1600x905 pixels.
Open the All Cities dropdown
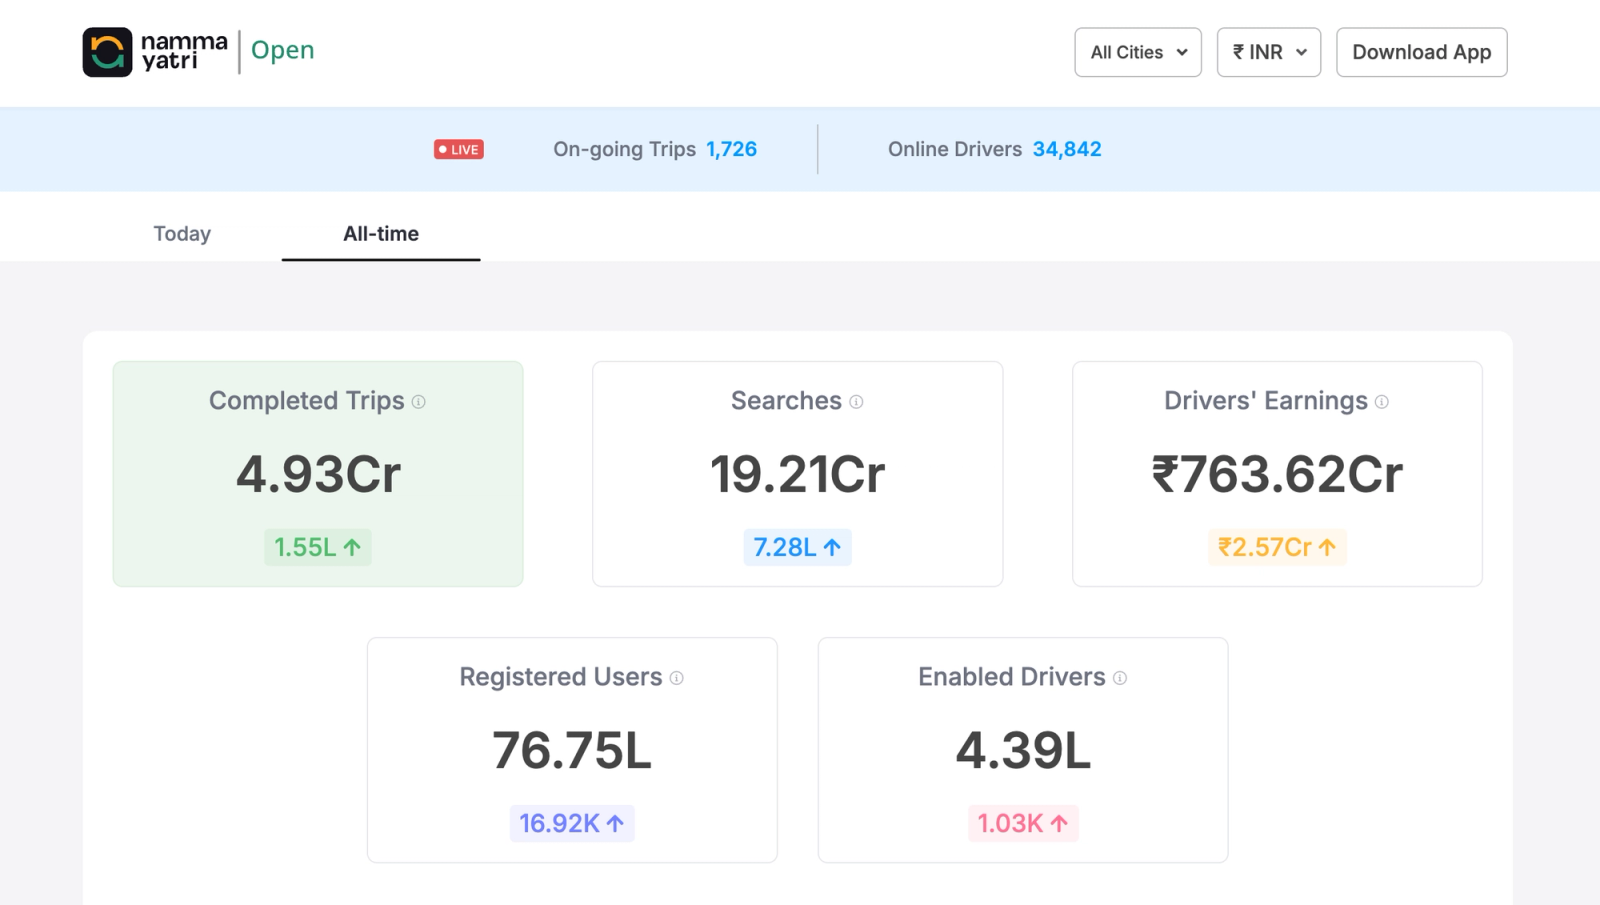[1138, 52]
